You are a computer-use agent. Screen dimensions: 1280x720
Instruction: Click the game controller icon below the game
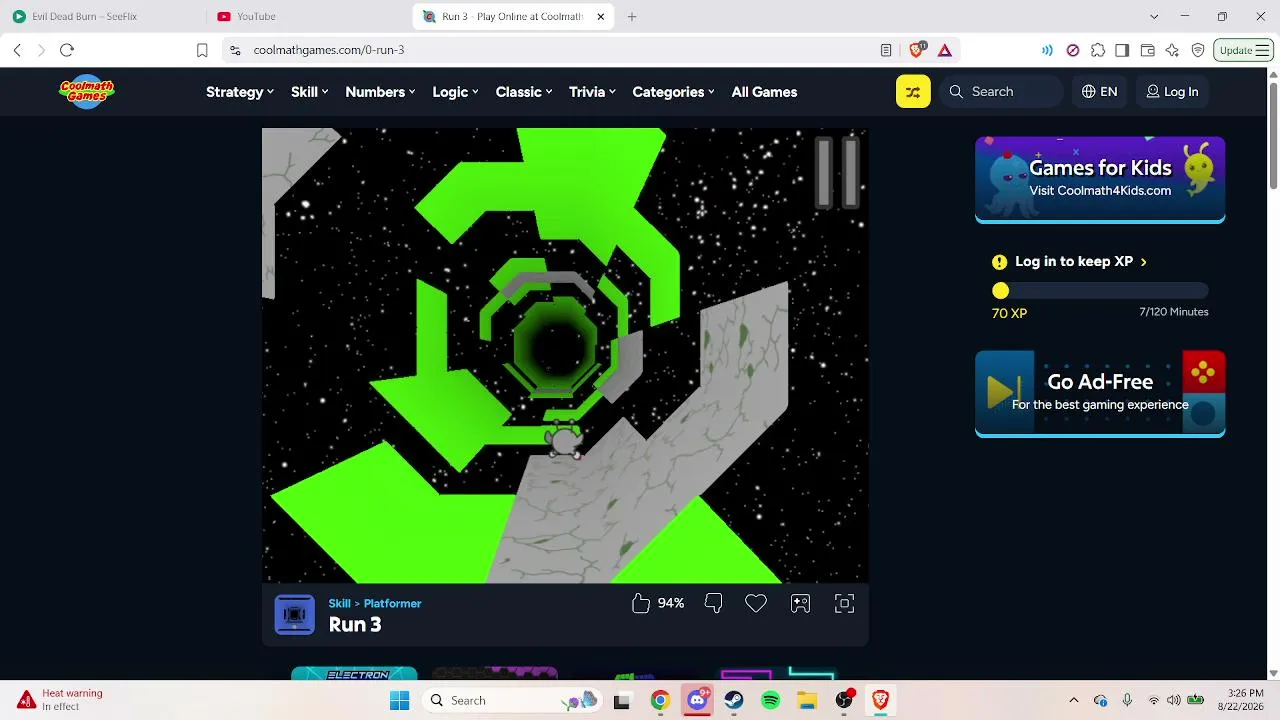pyautogui.click(x=800, y=603)
